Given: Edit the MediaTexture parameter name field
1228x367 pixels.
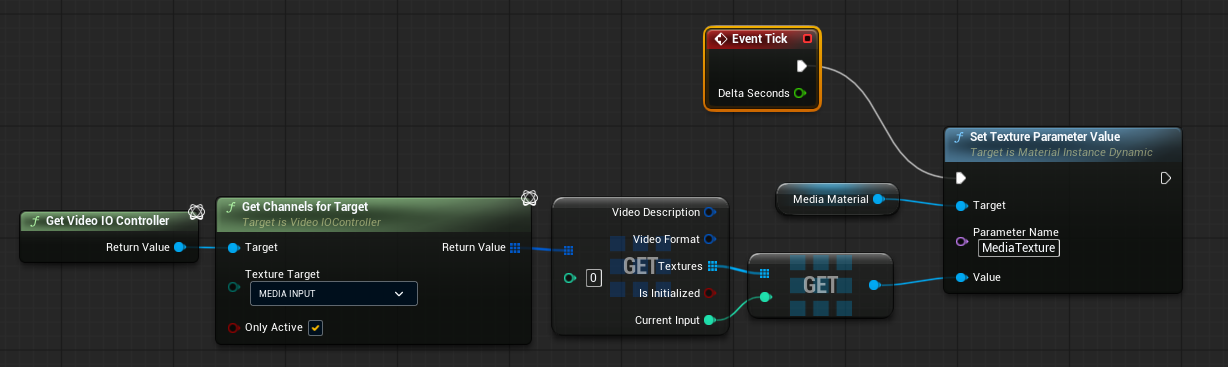Looking at the screenshot, I should [x=1018, y=248].
